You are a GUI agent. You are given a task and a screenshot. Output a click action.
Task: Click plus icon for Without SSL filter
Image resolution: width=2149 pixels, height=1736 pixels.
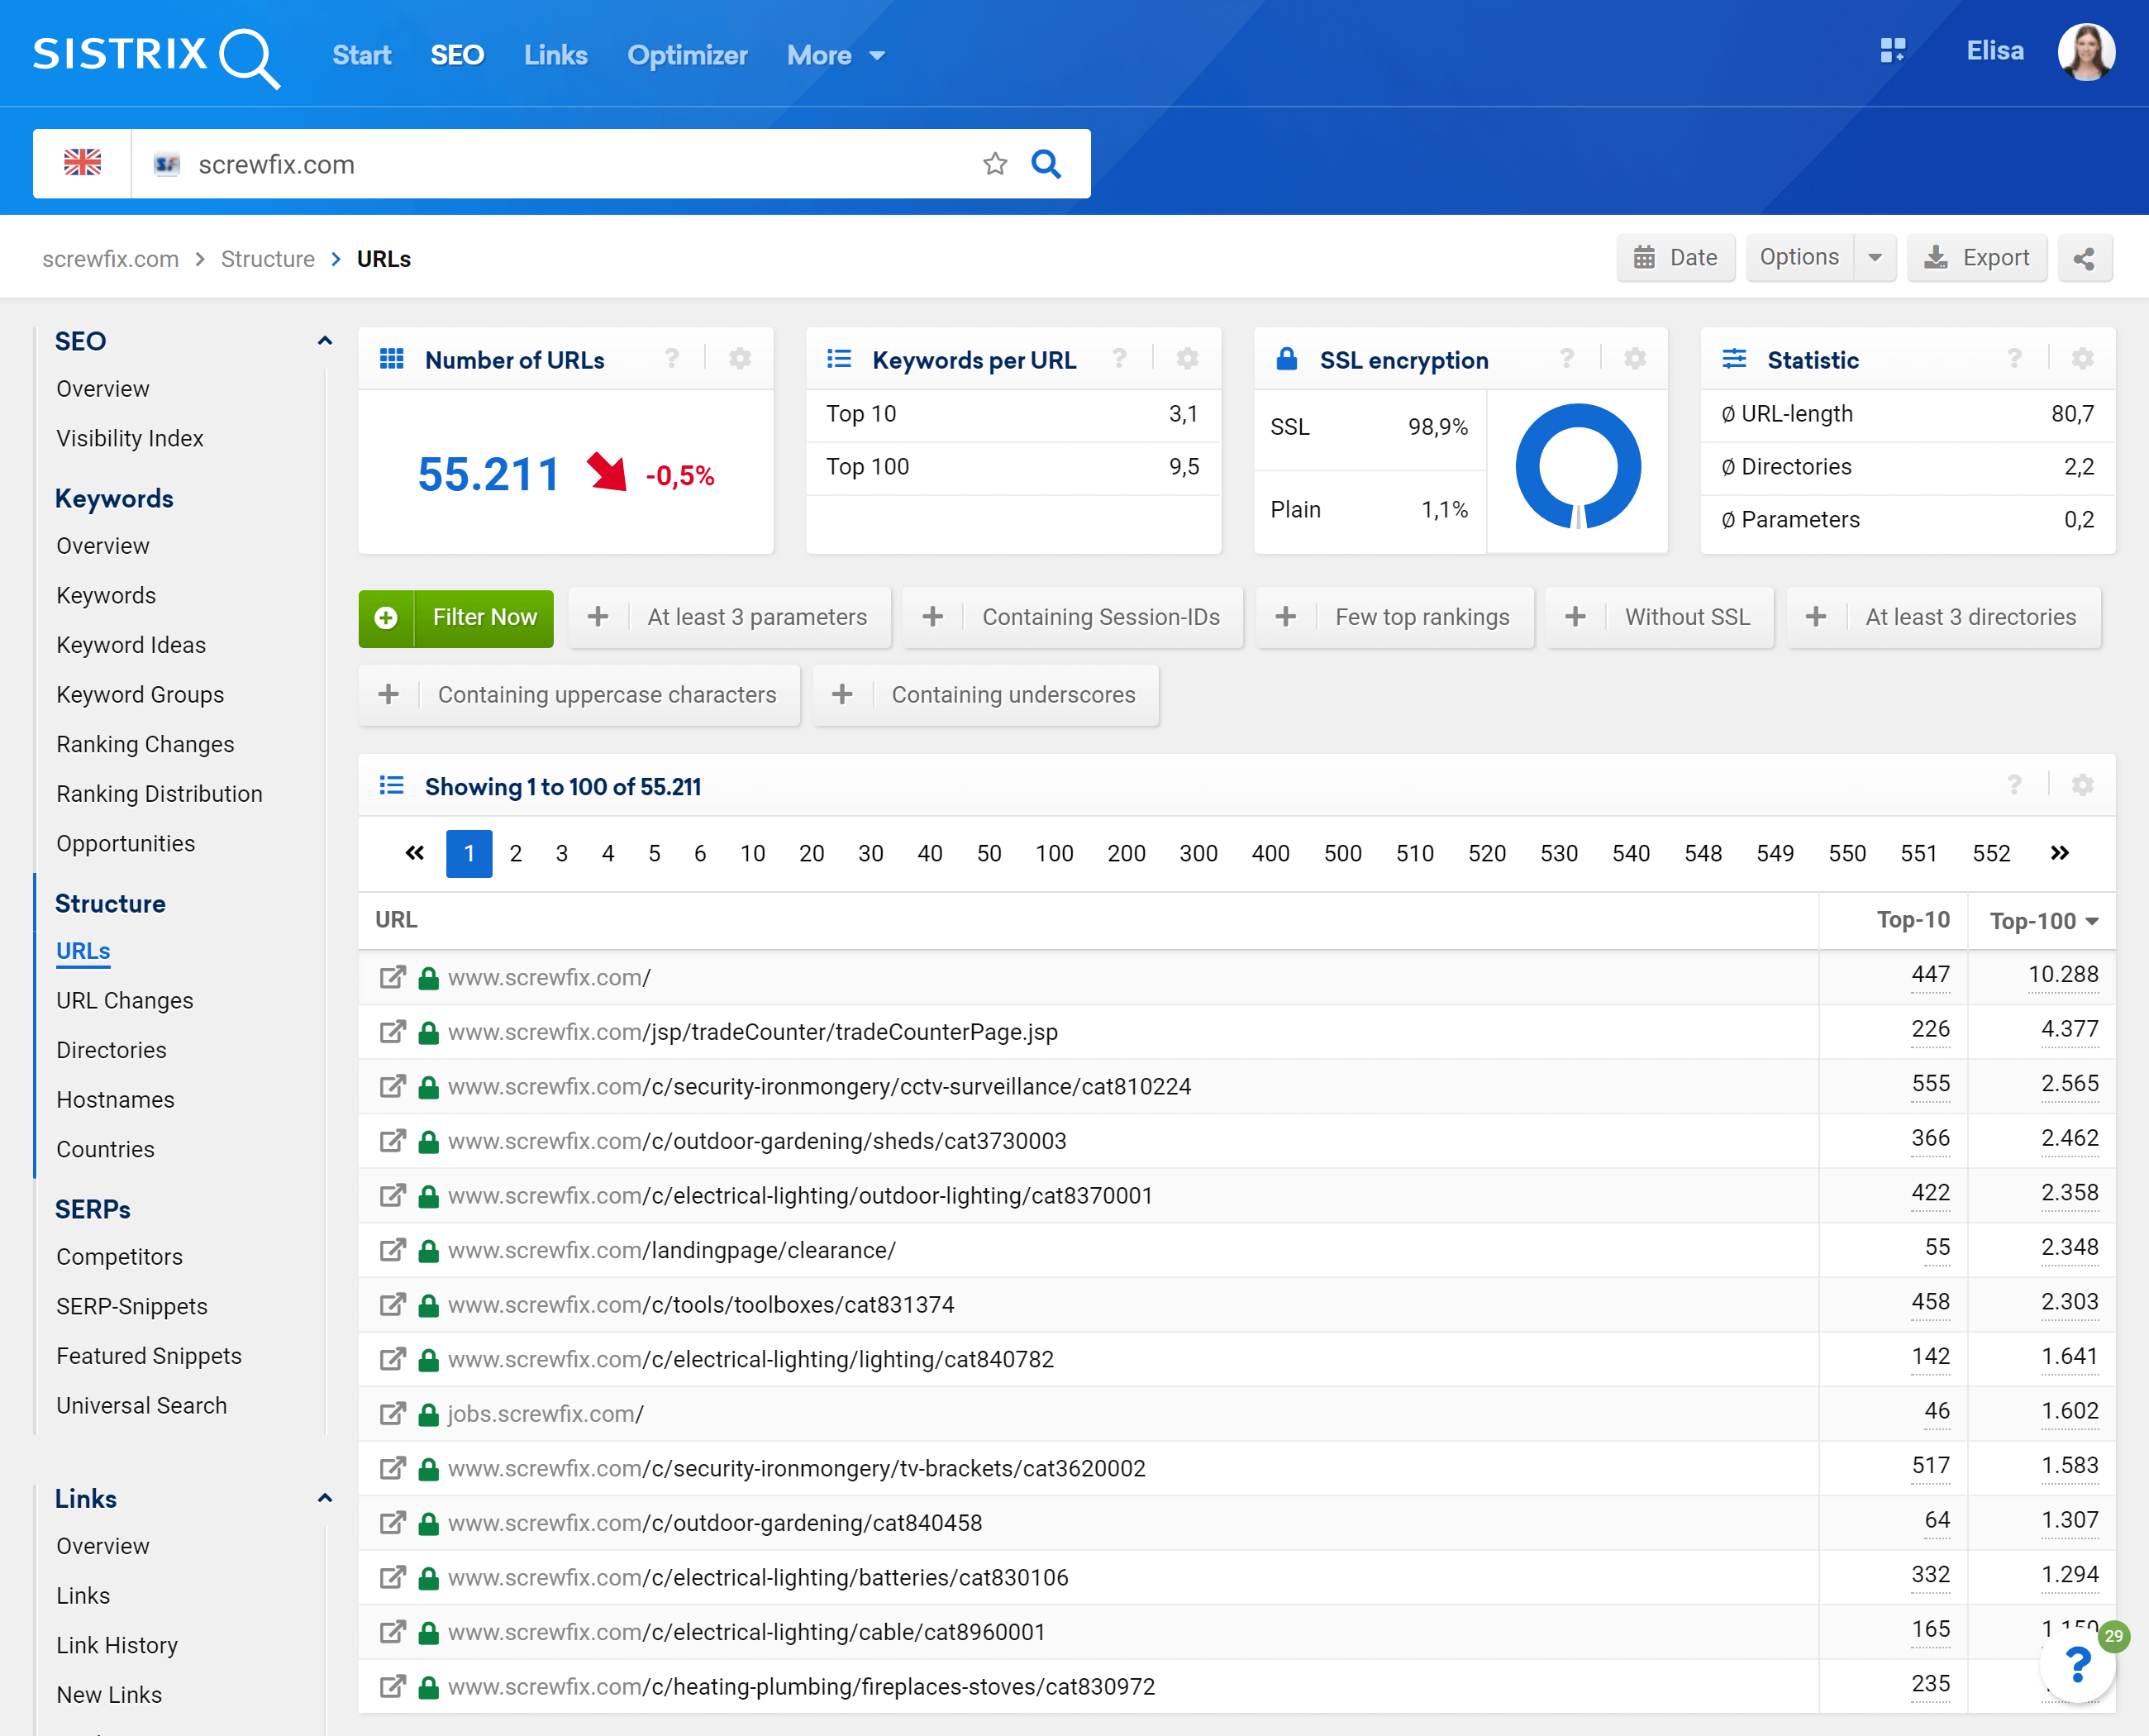(1575, 617)
